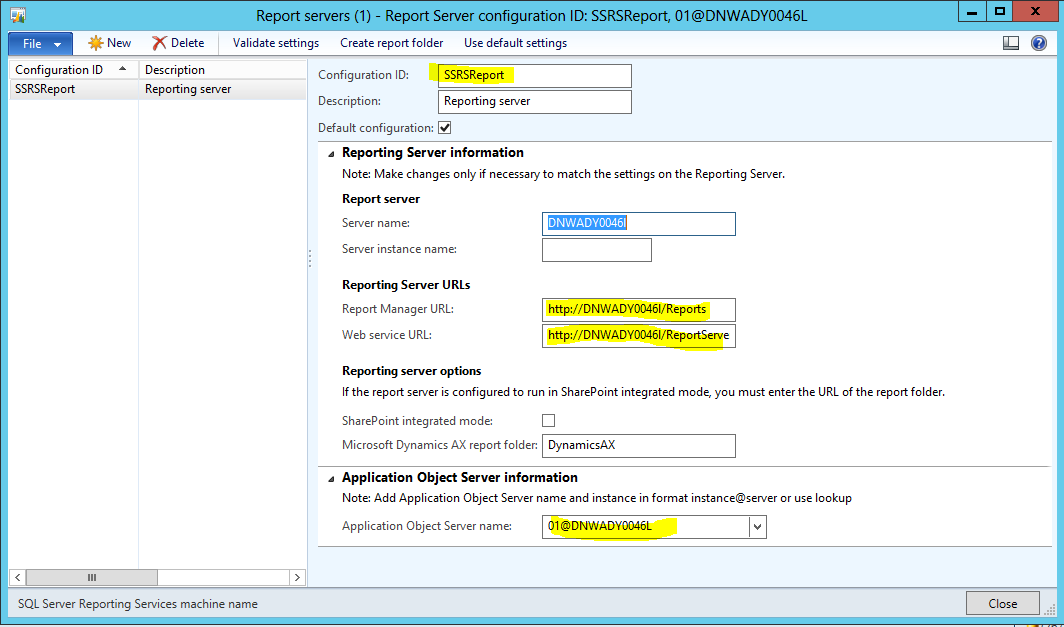Enable SharePoint integrated mode
The width and height of the screenshot is (1064, 627).
pyautogui.click(x=548, y=420)
